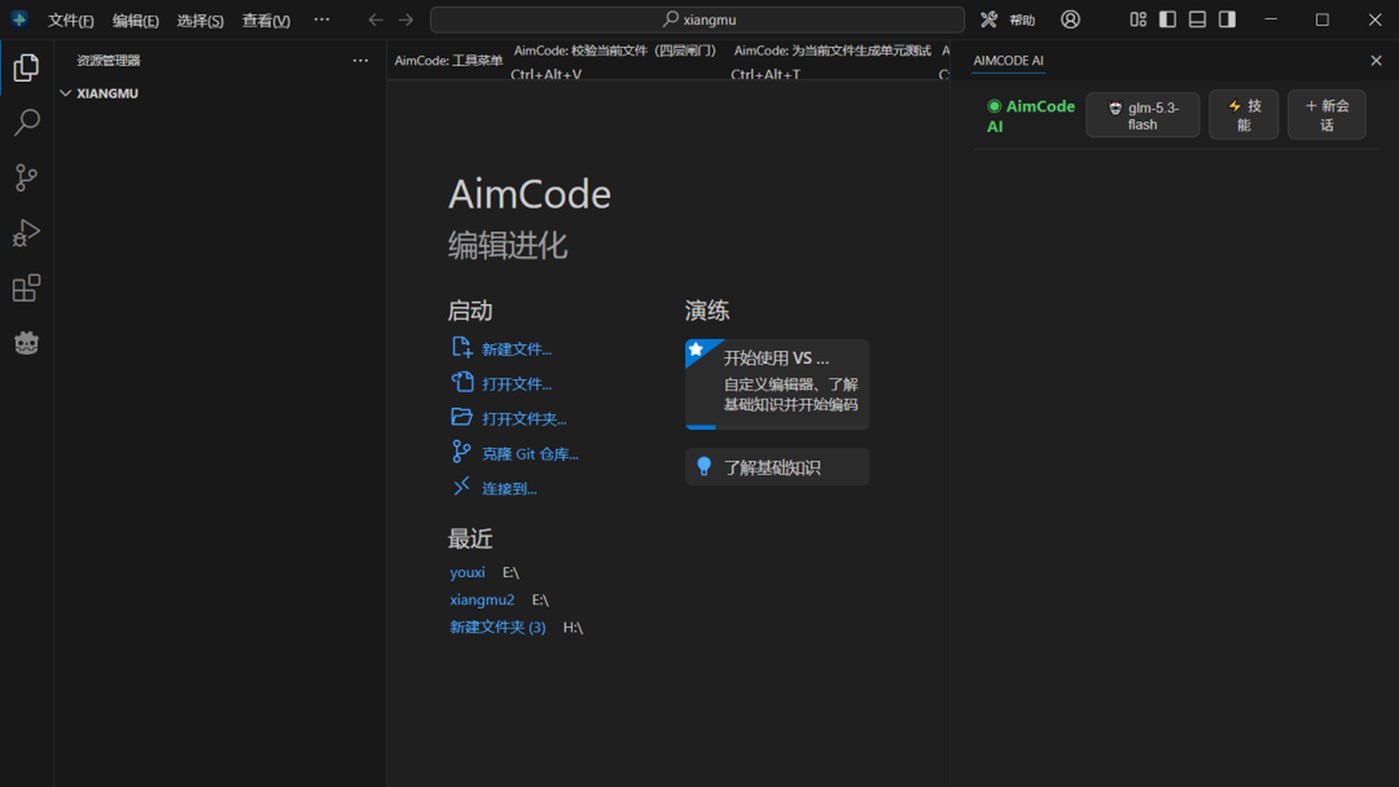Open the 了解基础知识 walkthrough
The width and height of the screenshot is (1399, 787).
click(777, 467)
